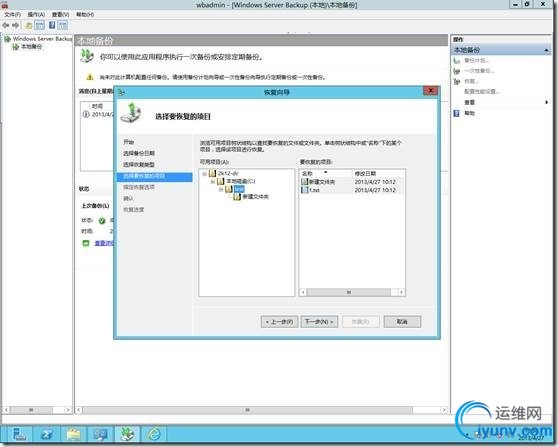
Task: Click the Up one level folder icon in toolbar
Action: pos(28,25)
